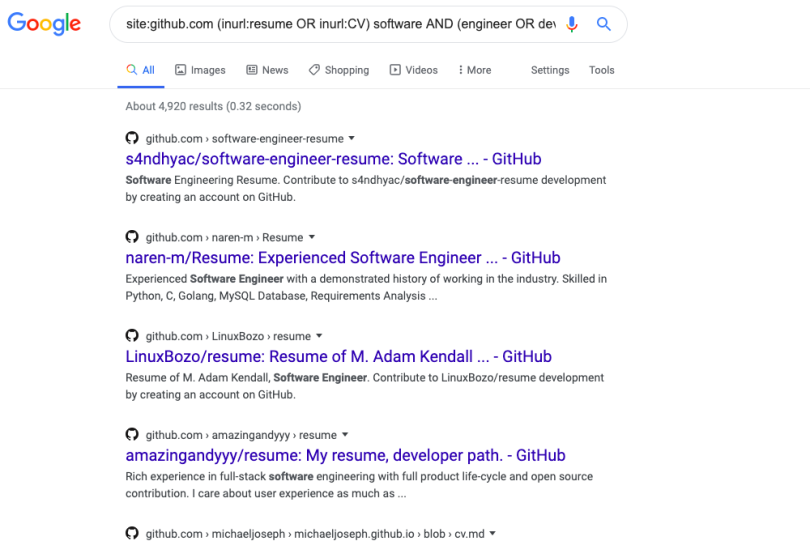Image resolution: width=810 pixels, height=541 pixels.
Task: Open s4ndhyac/software-engineer-resume result link
Action: [333, 159]
